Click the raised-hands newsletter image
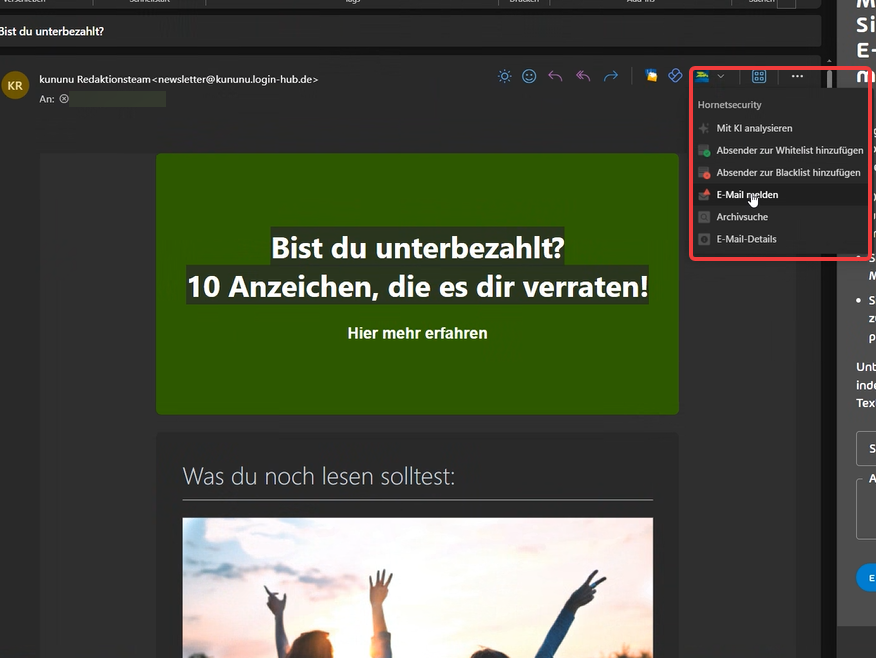Screen dimensions: 876x658 click(x=417, y=588)
